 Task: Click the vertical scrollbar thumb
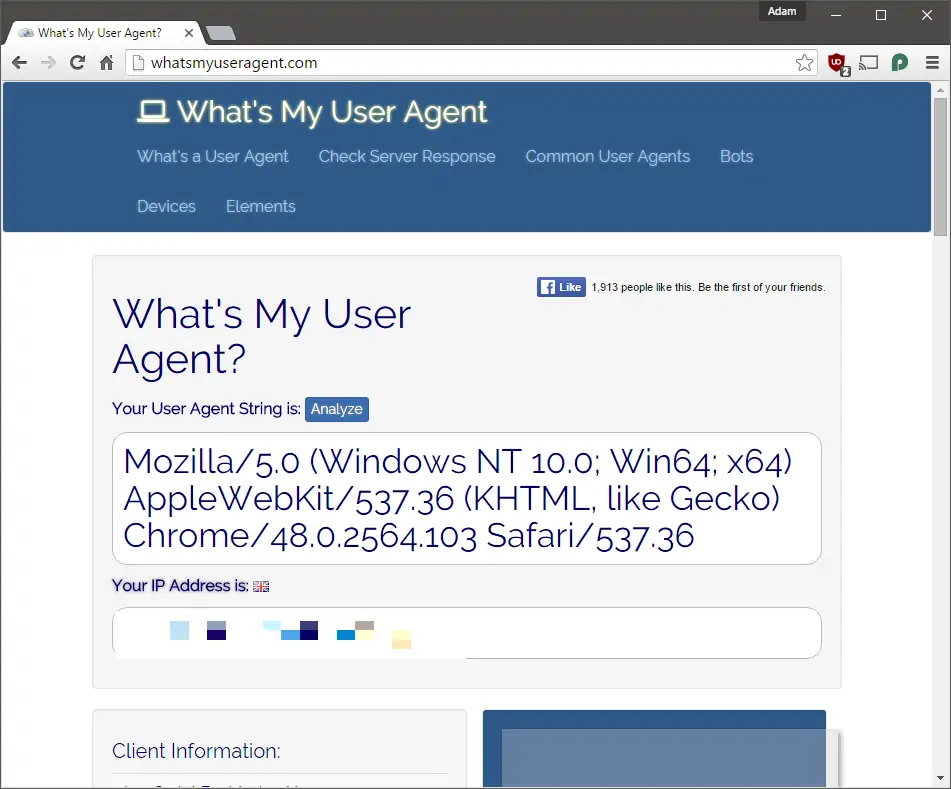(x=940, y=166)
